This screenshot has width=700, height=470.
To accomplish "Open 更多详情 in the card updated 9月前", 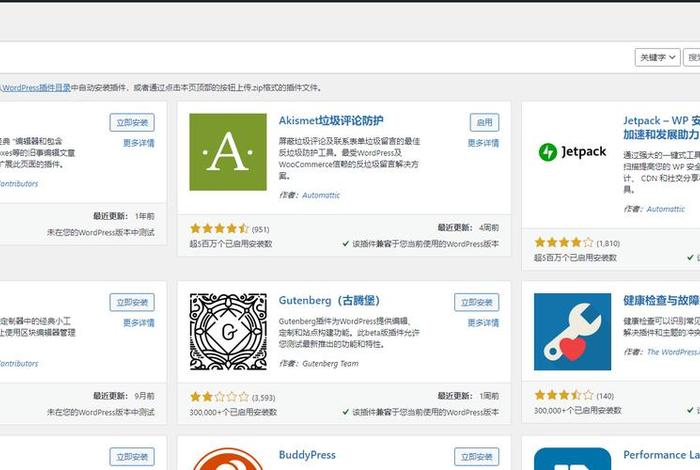I will 139,323.
